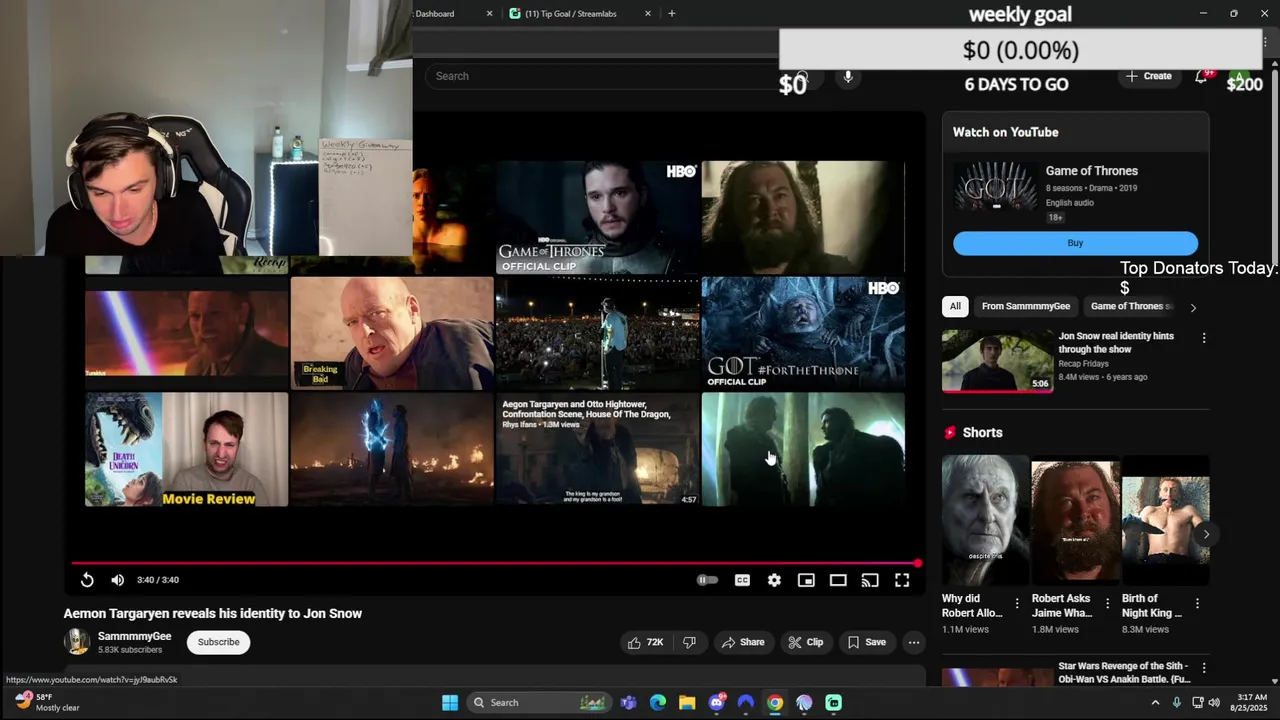Close the Tip Goal / Streamlabs tab
1280x720 pixels.
point(648,14)
